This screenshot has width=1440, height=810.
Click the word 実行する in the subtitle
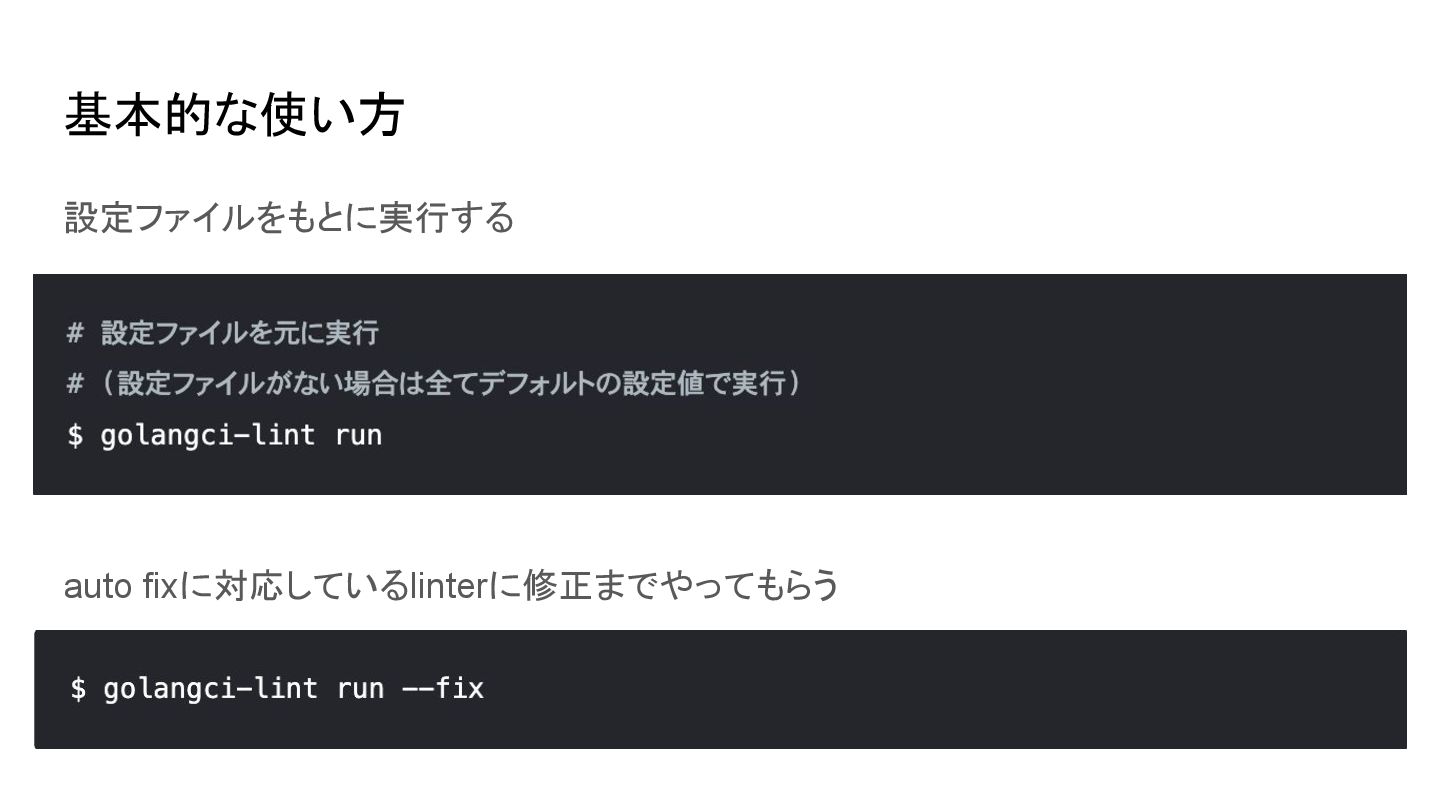[447, 217]
